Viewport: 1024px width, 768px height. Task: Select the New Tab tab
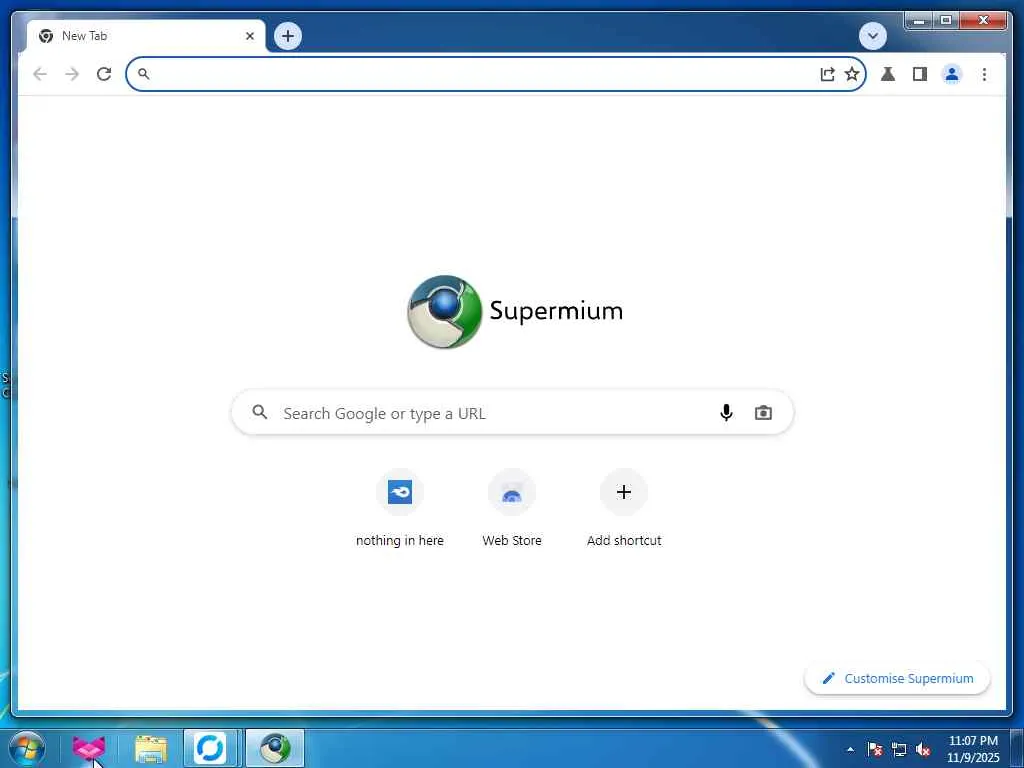(x=145, y=36)
